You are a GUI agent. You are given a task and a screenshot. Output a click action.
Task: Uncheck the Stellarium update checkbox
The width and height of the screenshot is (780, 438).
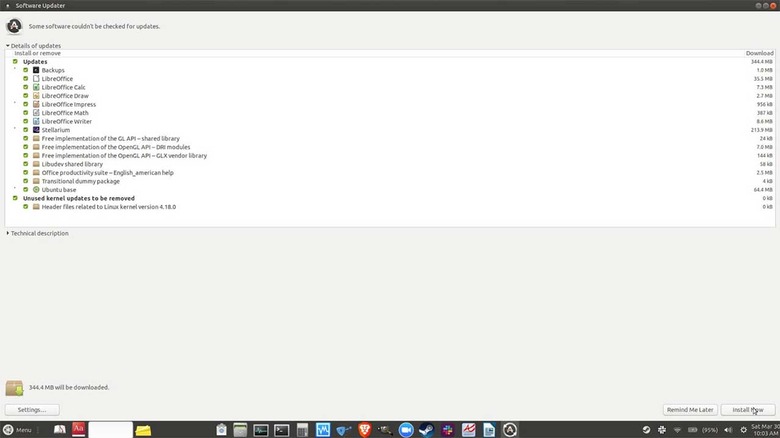(x=25, y=129)
